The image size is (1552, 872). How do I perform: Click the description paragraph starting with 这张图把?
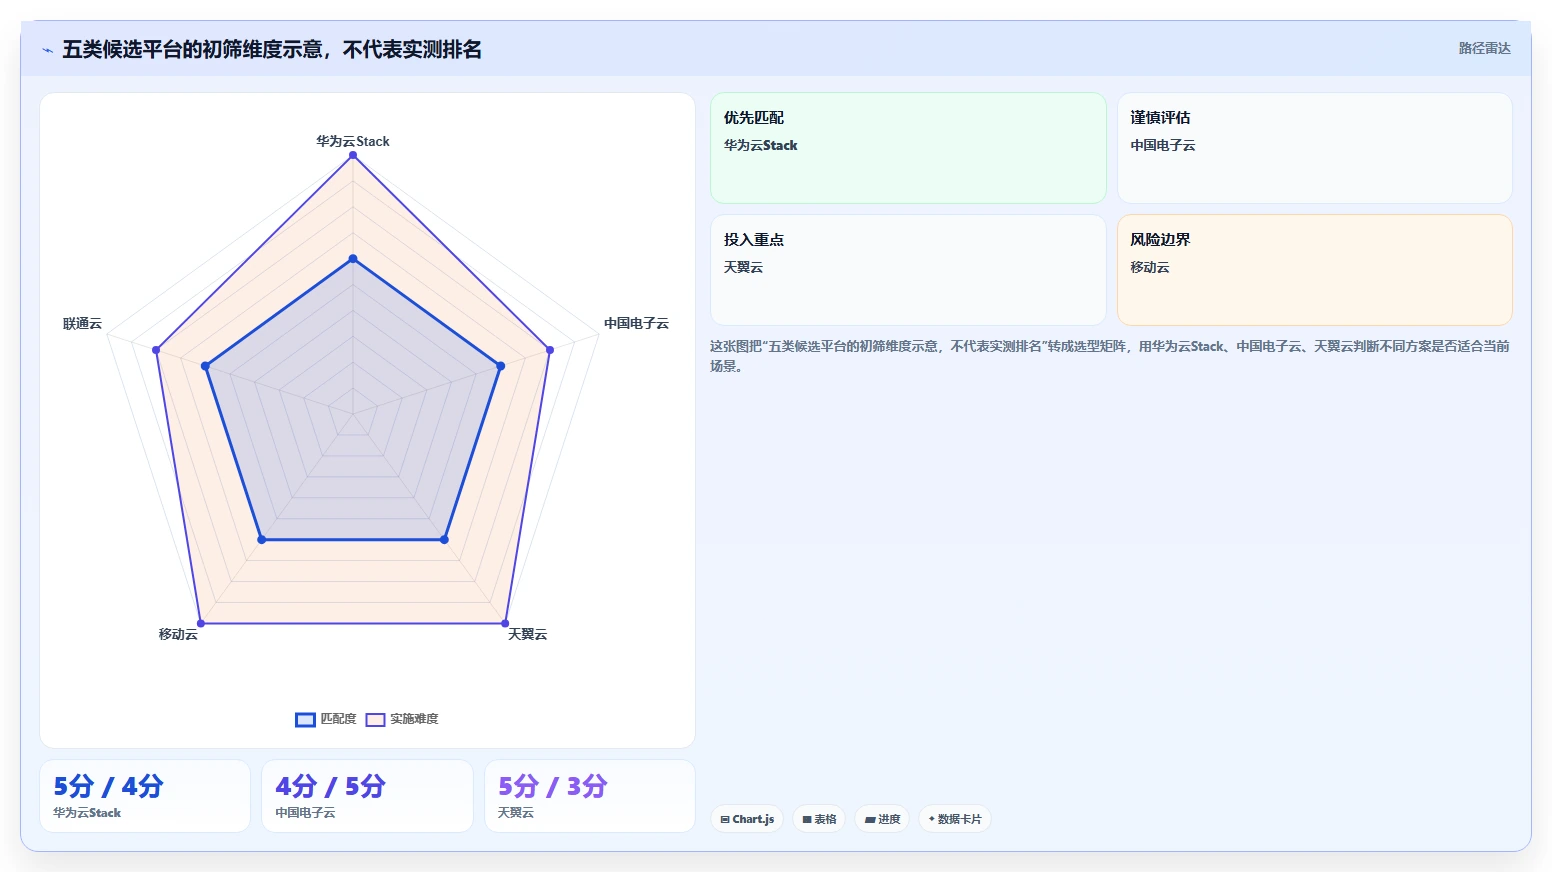(x=1110, y=356)
